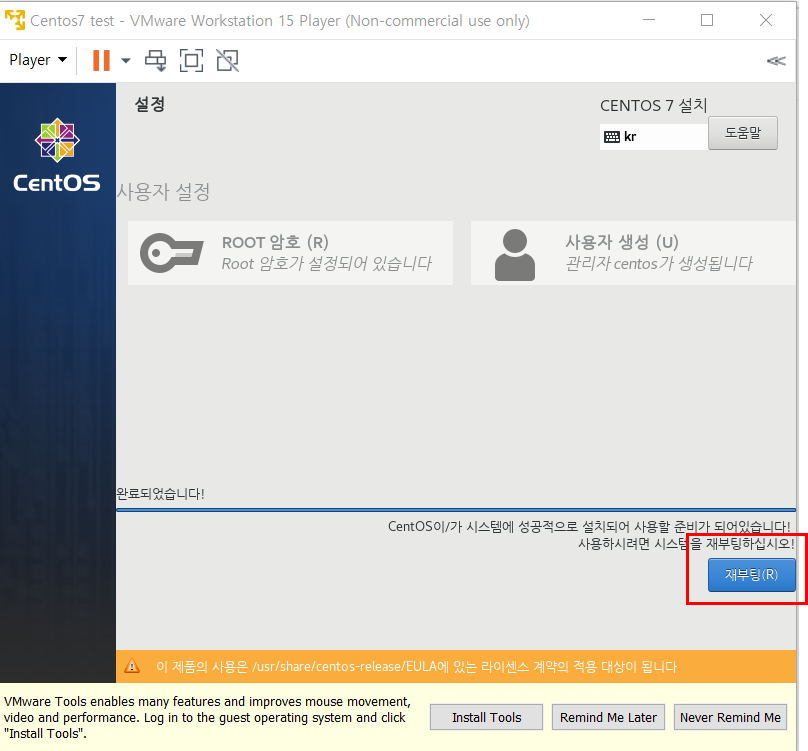
Task: Open the Player menu
Action: coord(38,60)
